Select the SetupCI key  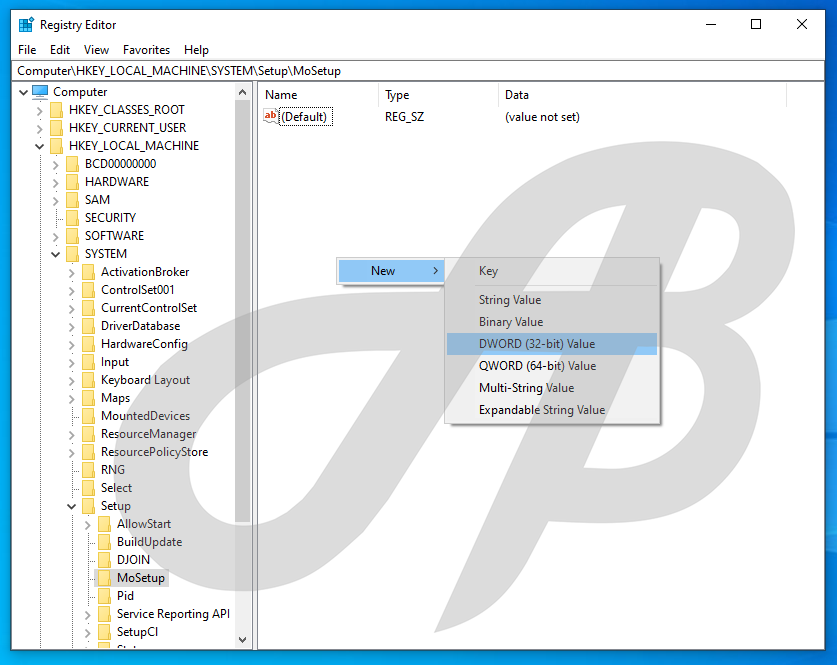click(137, 632)
